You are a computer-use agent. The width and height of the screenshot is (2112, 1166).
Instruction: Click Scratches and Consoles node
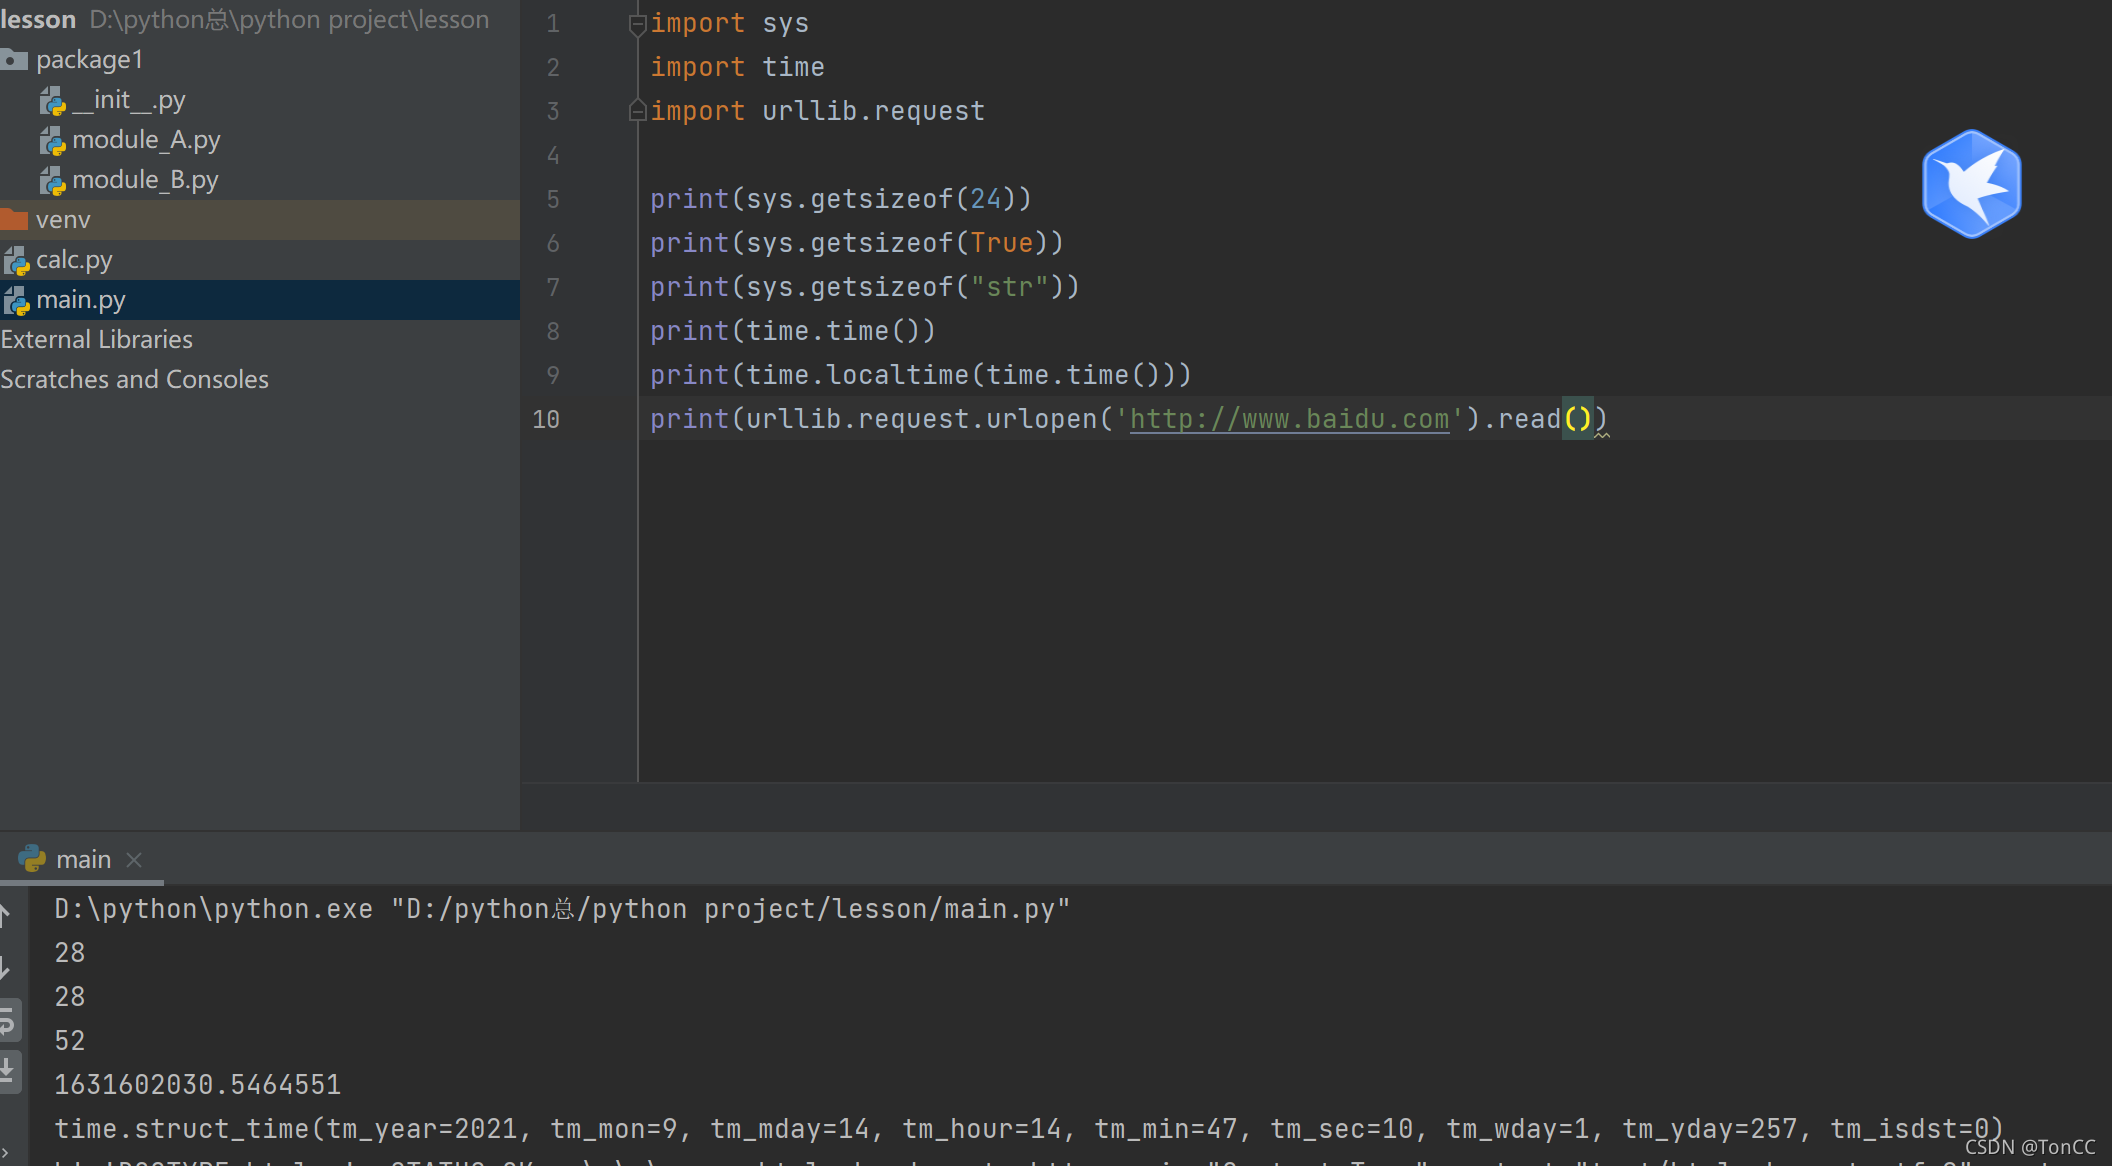[x=135, y=380]
